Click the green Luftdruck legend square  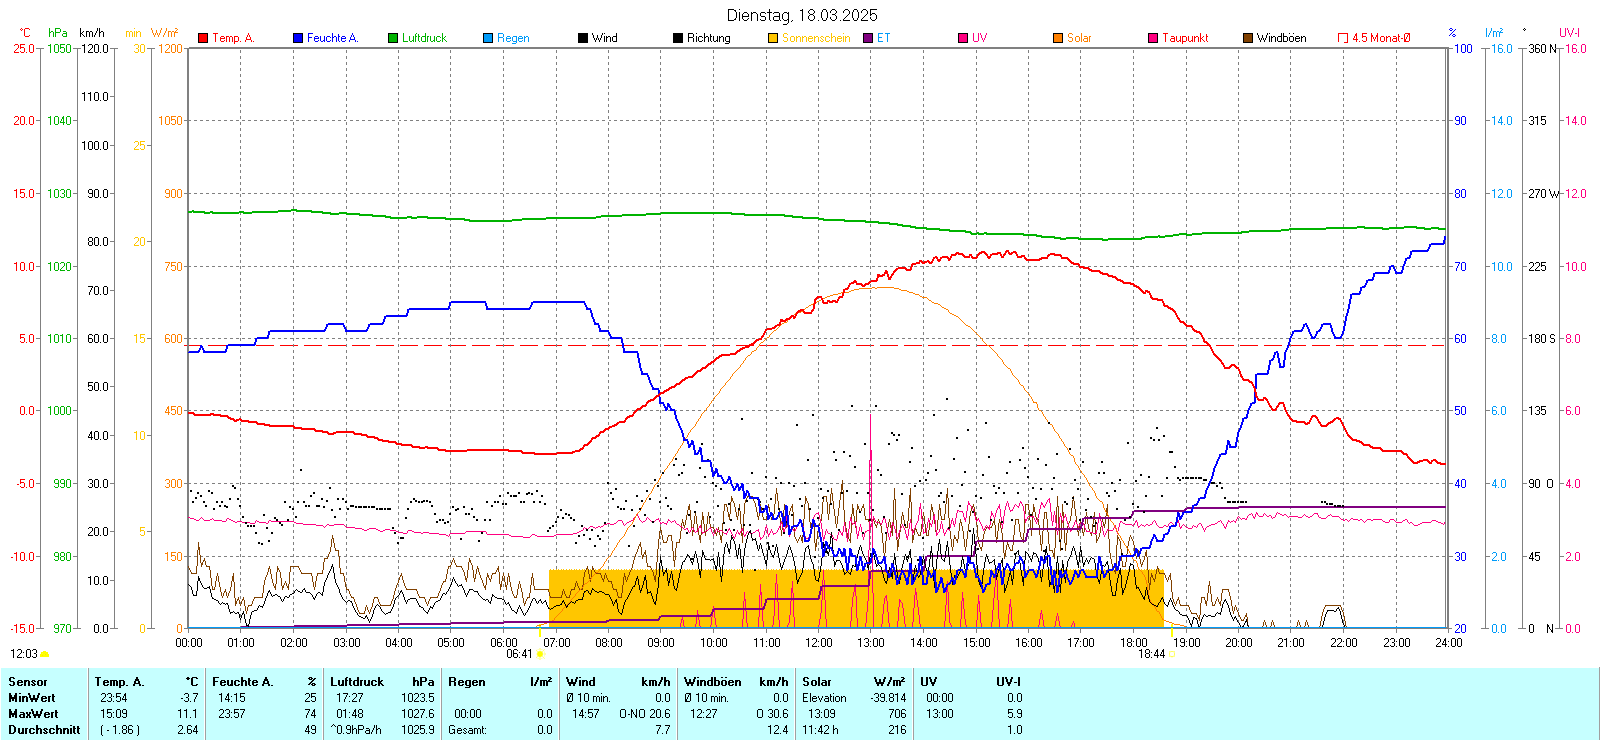coord(393,38)
